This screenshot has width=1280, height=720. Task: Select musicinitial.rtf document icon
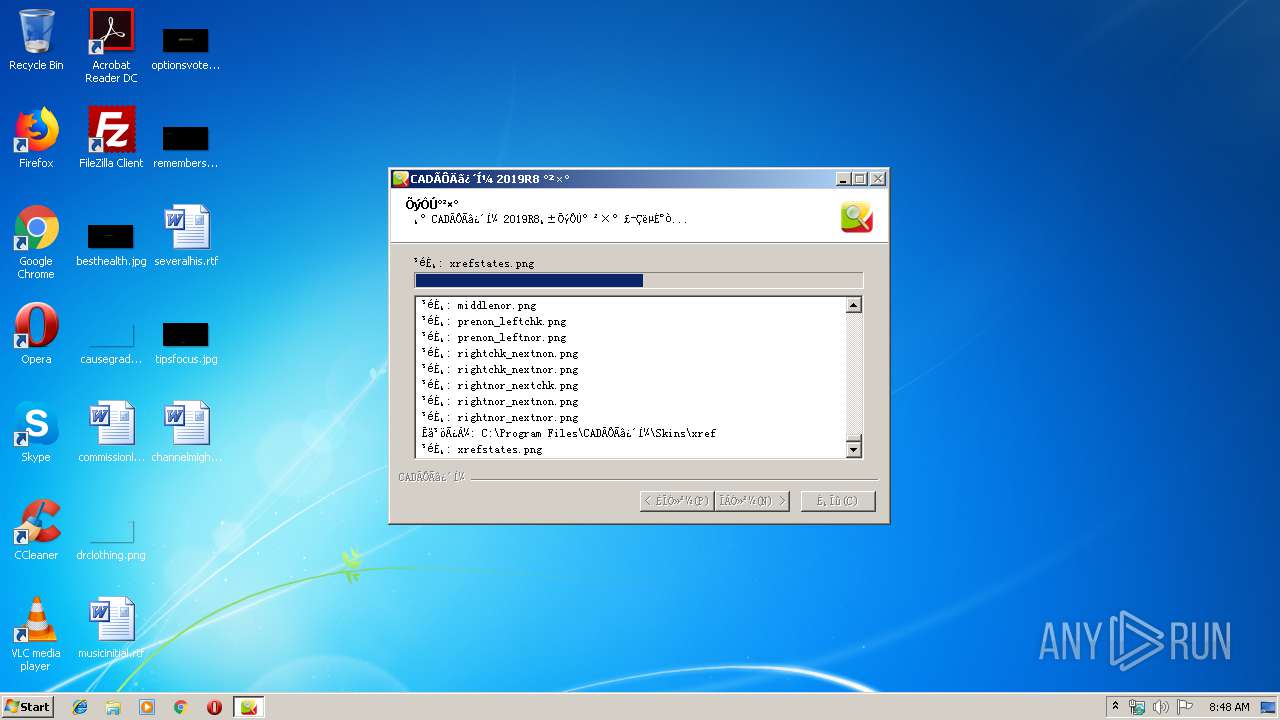coord(111,628)
